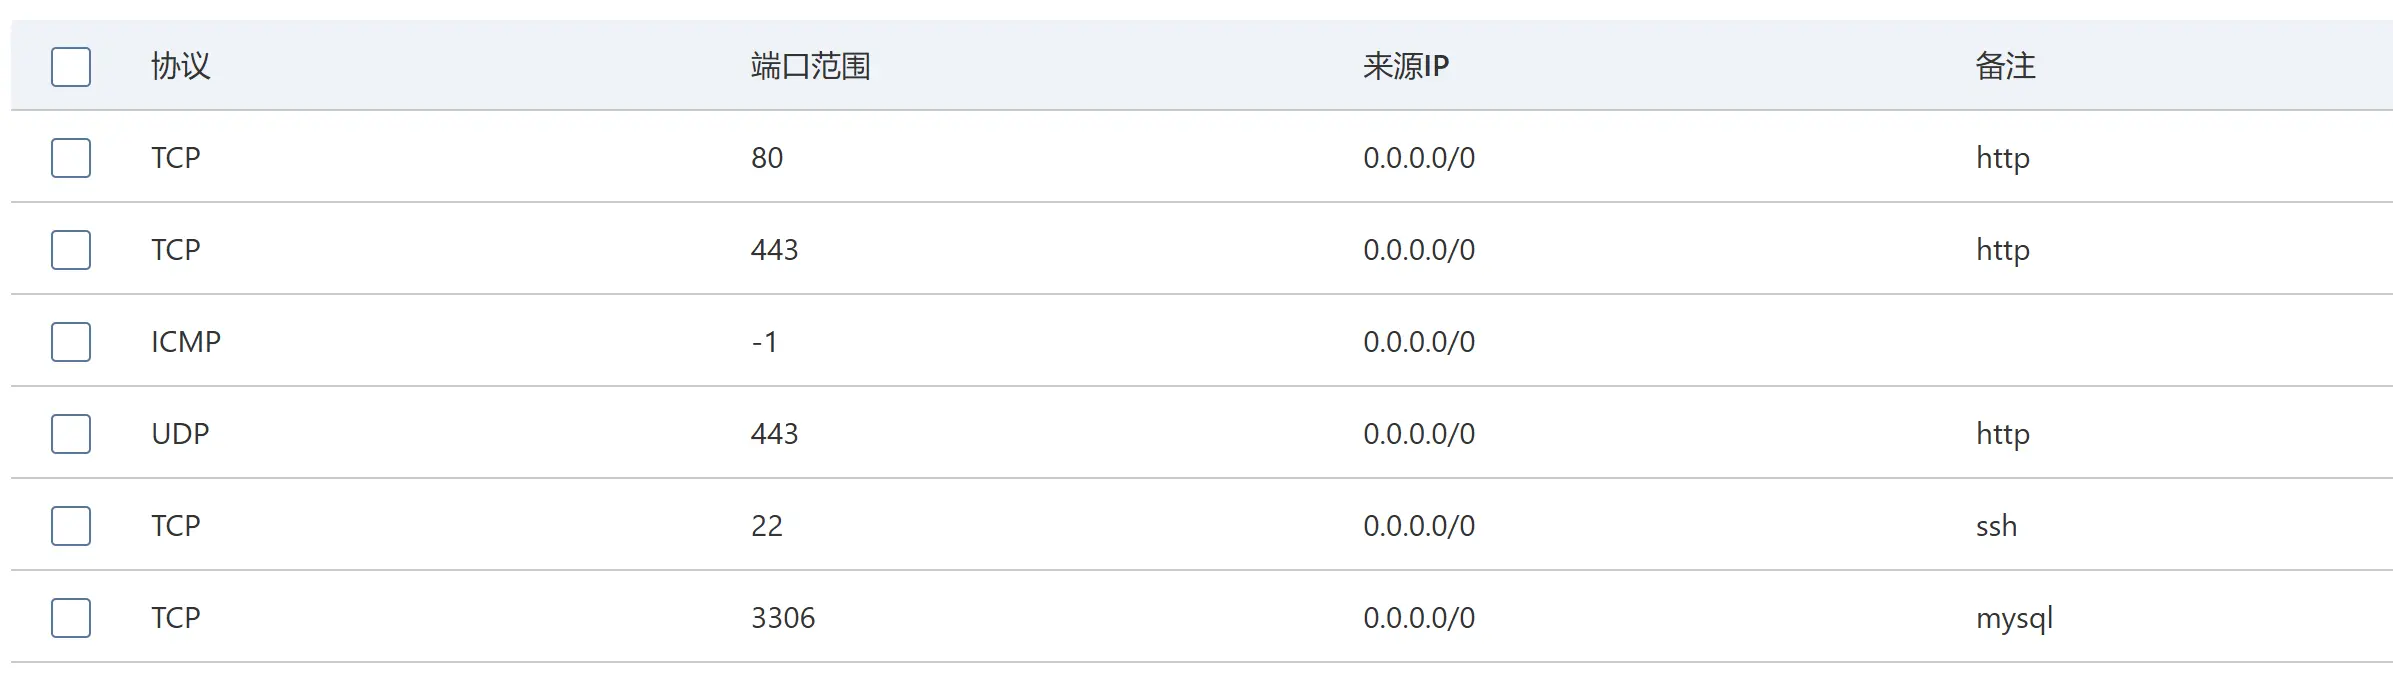
Task: Click the -1 port range cell
Action: click(764, 342)
